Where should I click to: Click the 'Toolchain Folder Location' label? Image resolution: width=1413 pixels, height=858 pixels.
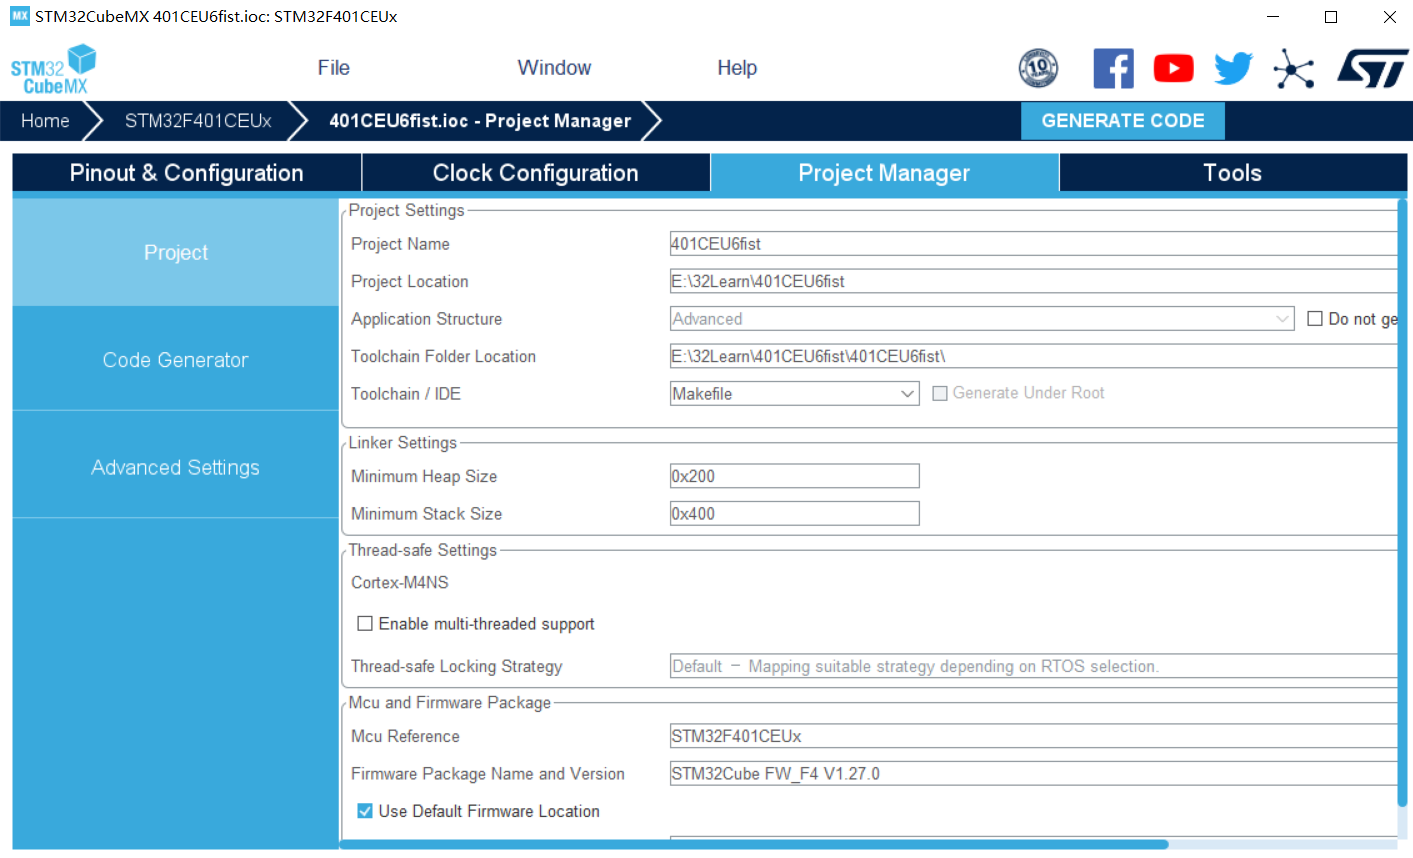[444, 357]
